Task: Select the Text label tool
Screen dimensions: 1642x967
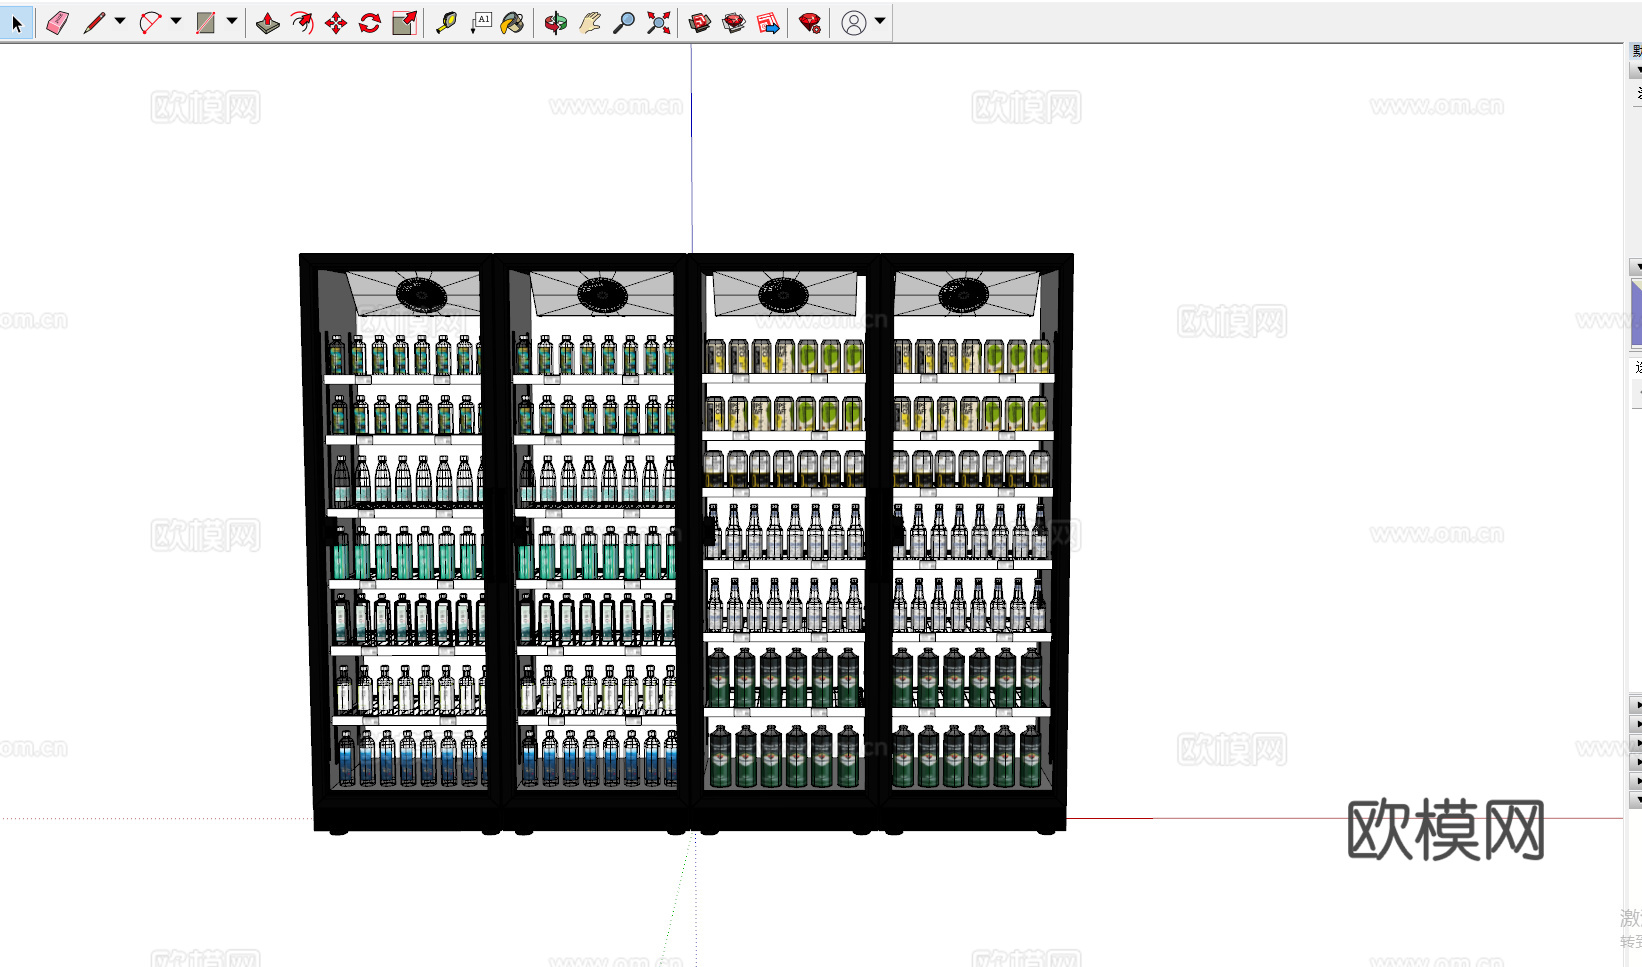Action: pos(481,23)
